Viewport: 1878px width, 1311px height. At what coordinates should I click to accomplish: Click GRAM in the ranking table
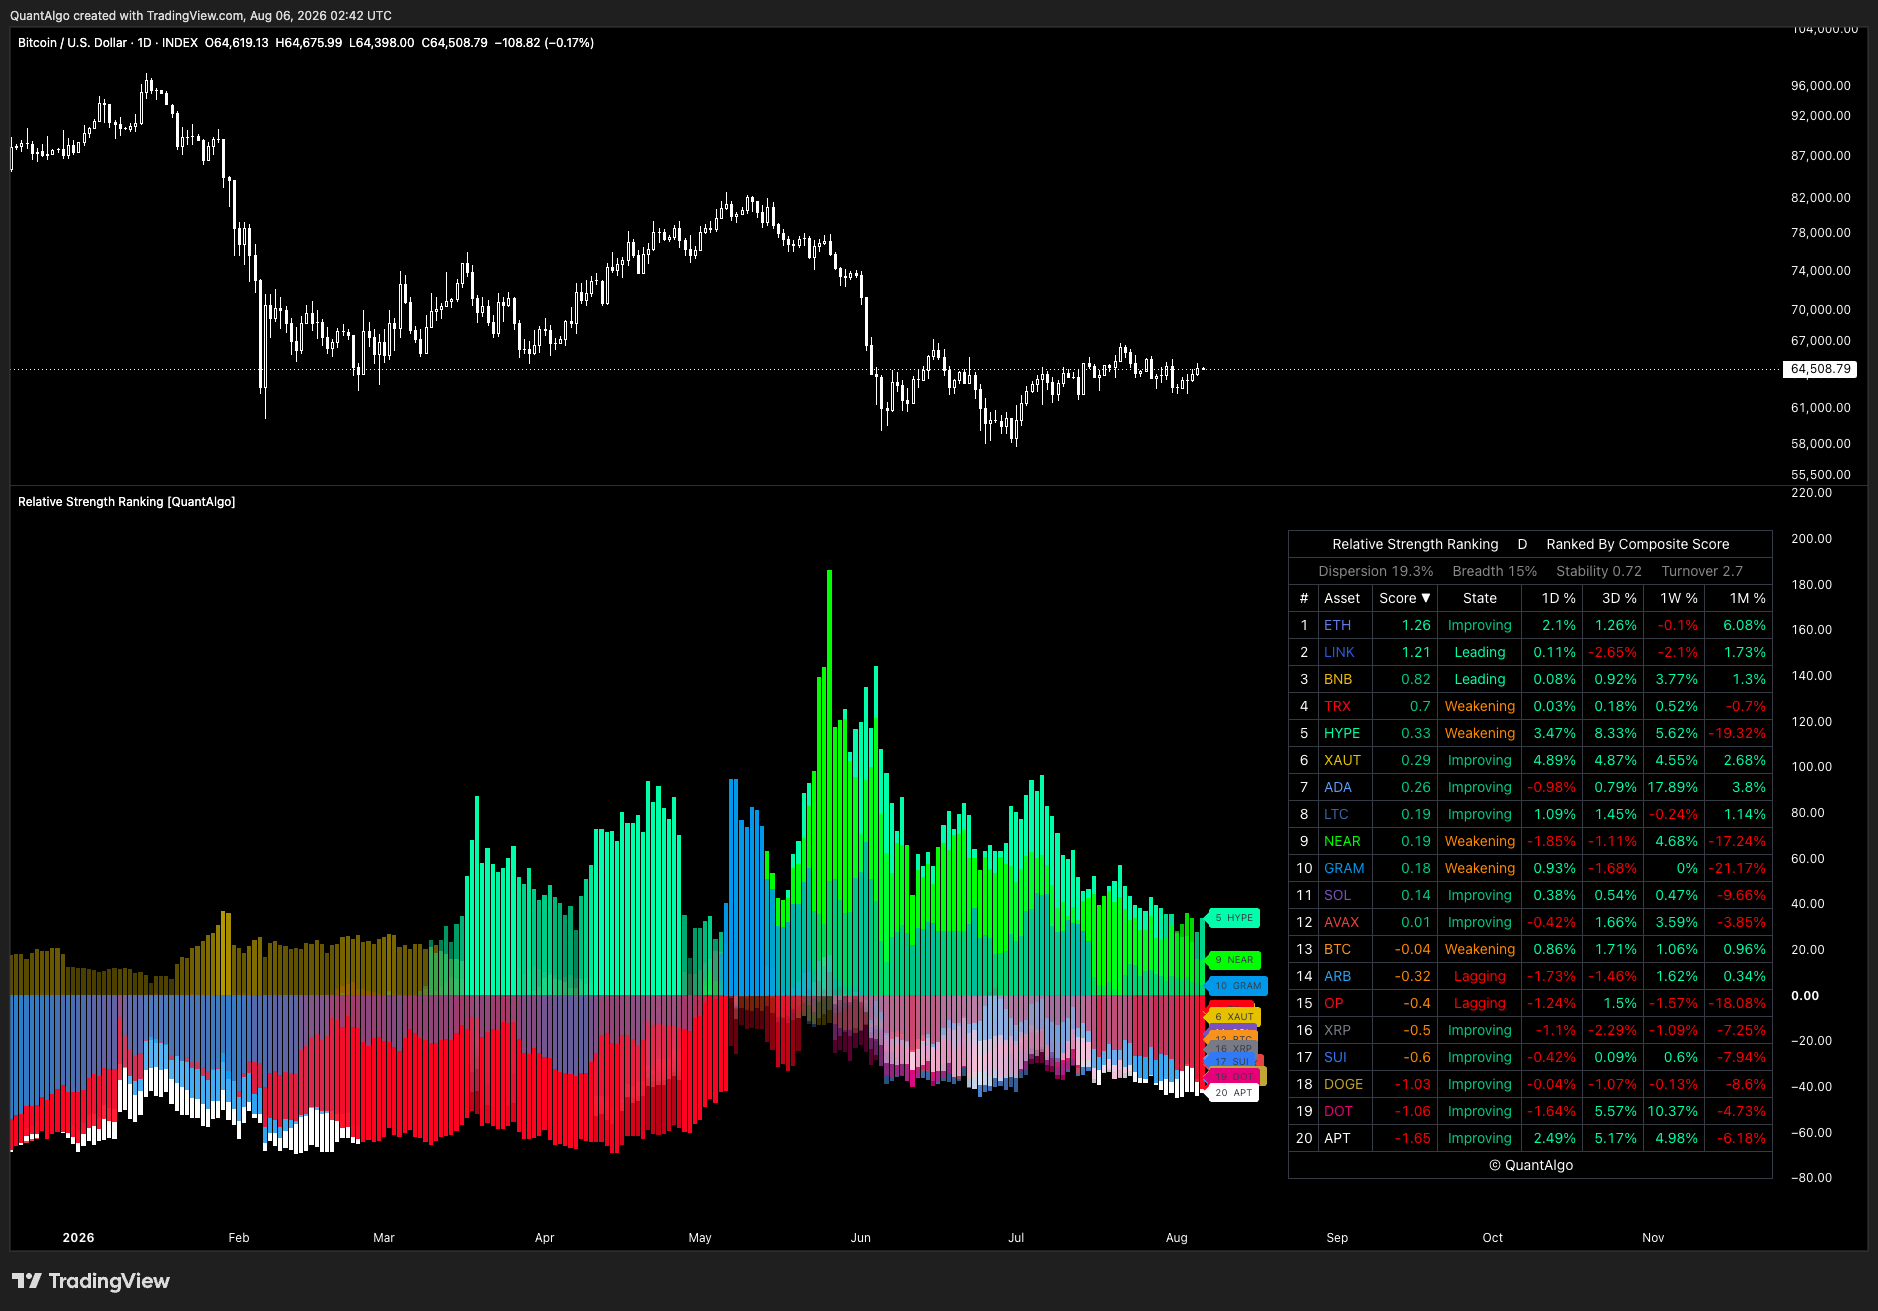[1344, 868]
